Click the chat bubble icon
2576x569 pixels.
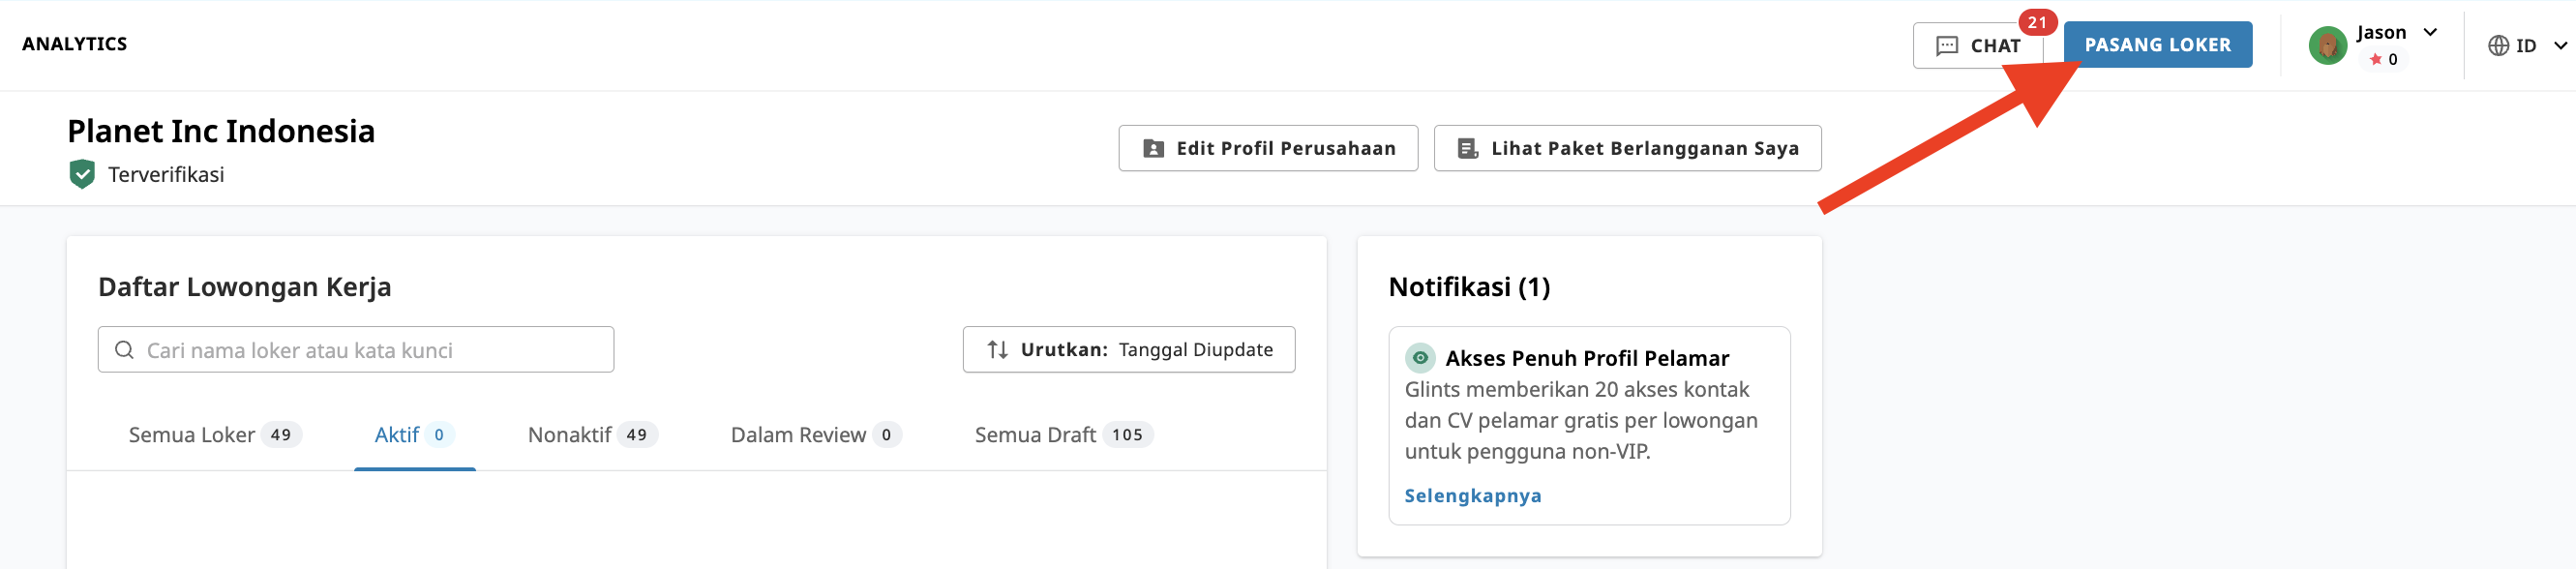click(x=1947, y=46)
